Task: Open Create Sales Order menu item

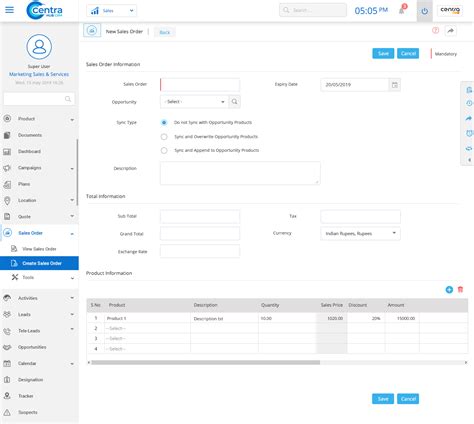Action: (39, 263)
